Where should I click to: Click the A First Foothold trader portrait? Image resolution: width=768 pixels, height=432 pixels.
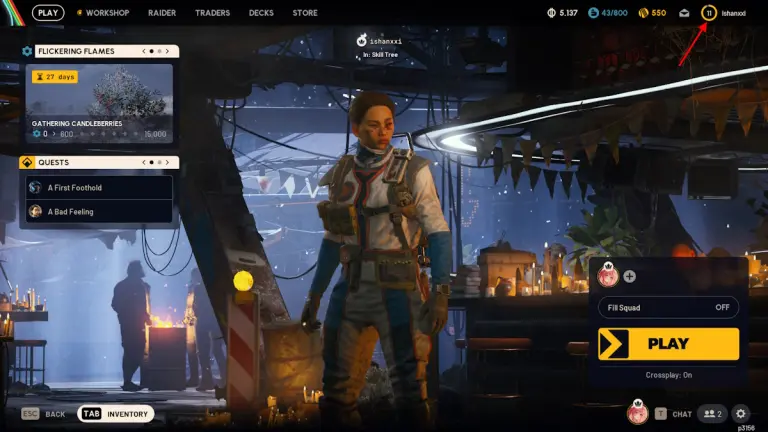[35, 187]
